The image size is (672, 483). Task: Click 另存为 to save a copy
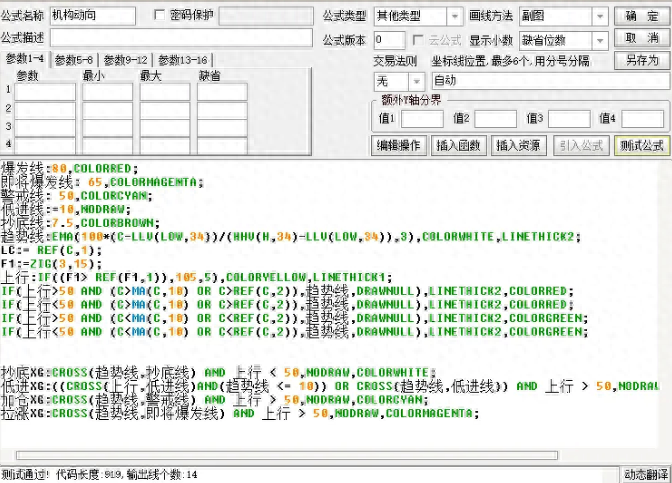pyautogui.click(x=641, y=60)
